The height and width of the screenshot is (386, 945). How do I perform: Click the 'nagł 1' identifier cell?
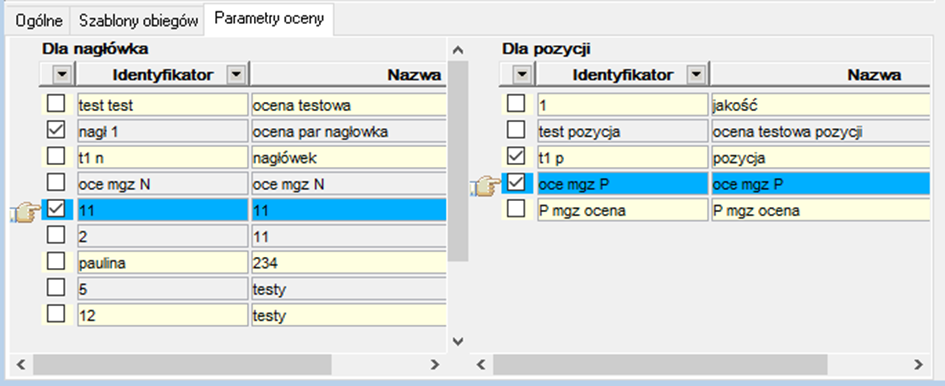(x=163, y=131)
